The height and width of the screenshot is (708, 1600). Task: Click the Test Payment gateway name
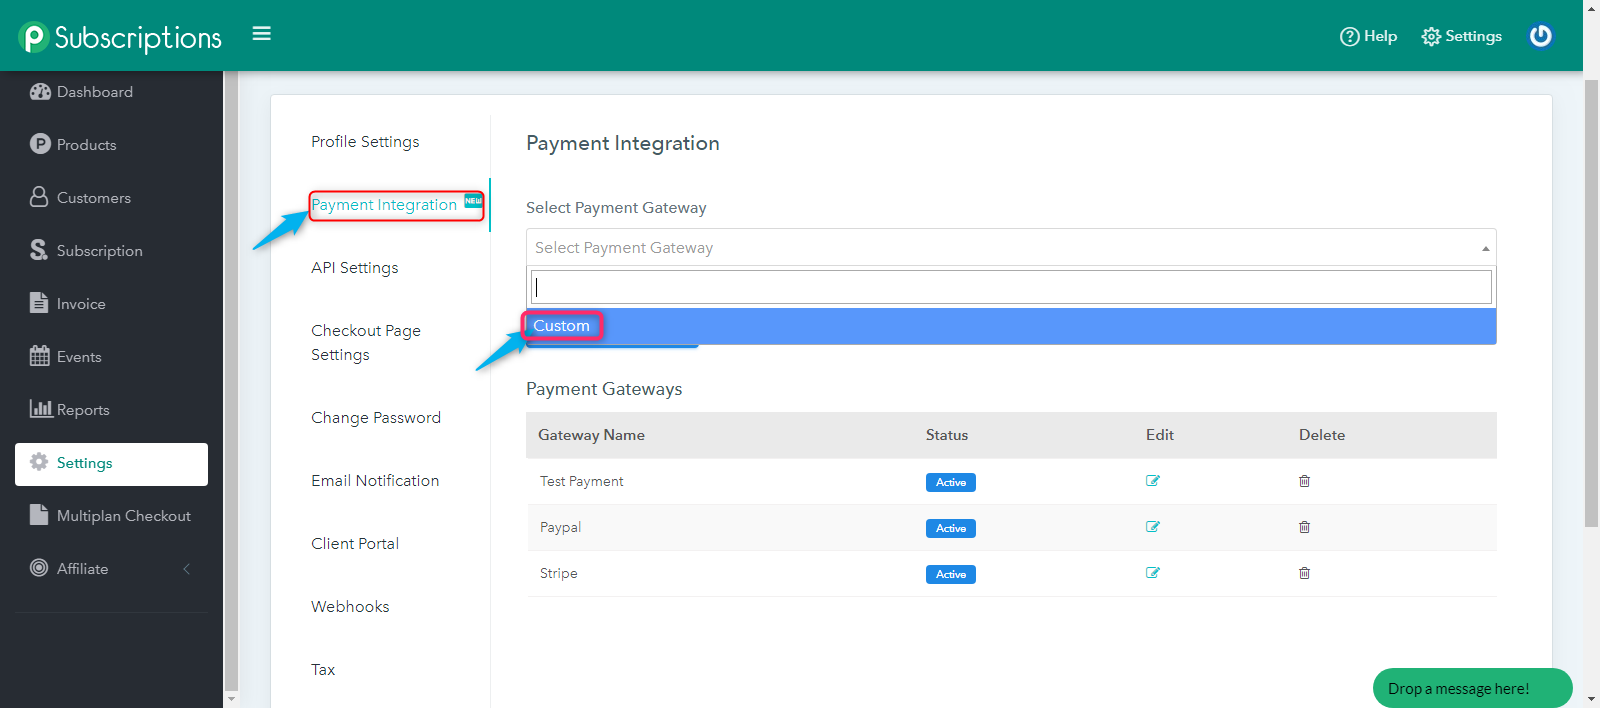582,481
